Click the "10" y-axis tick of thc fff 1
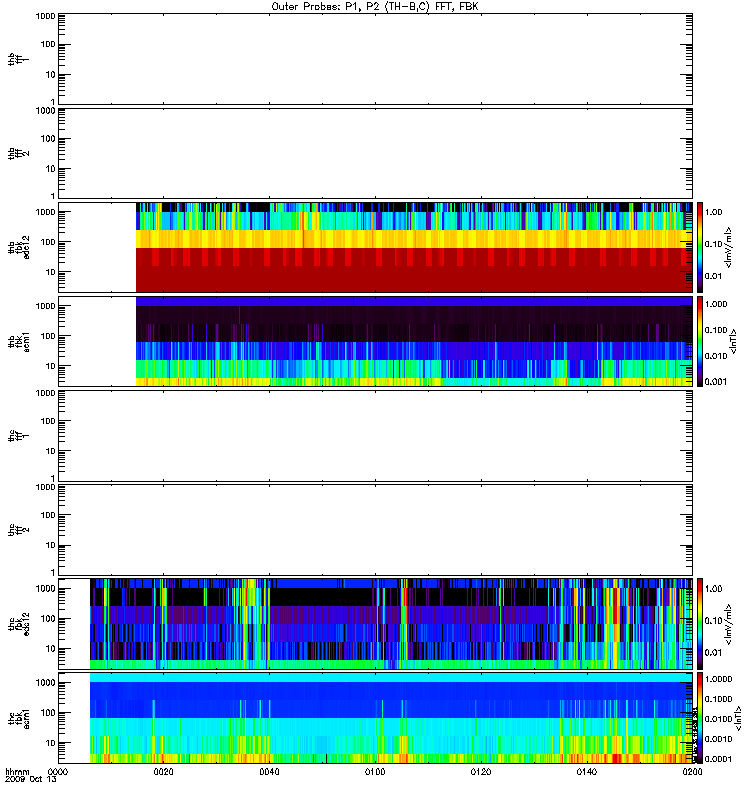Image resolution: width=750 pixels, height=800 pixels. [50, 452]
